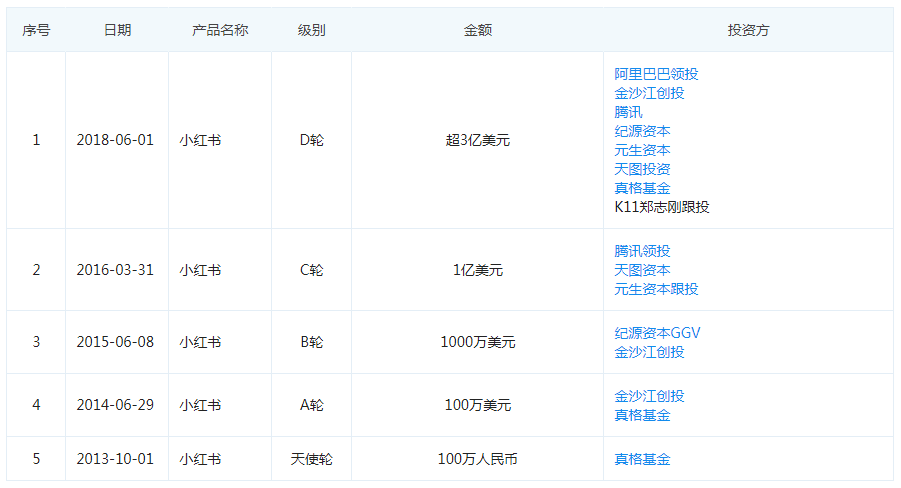This screenshot has height=488, width=901.
Task: Select the date 2015-06-08
Action: click(115, 342)
